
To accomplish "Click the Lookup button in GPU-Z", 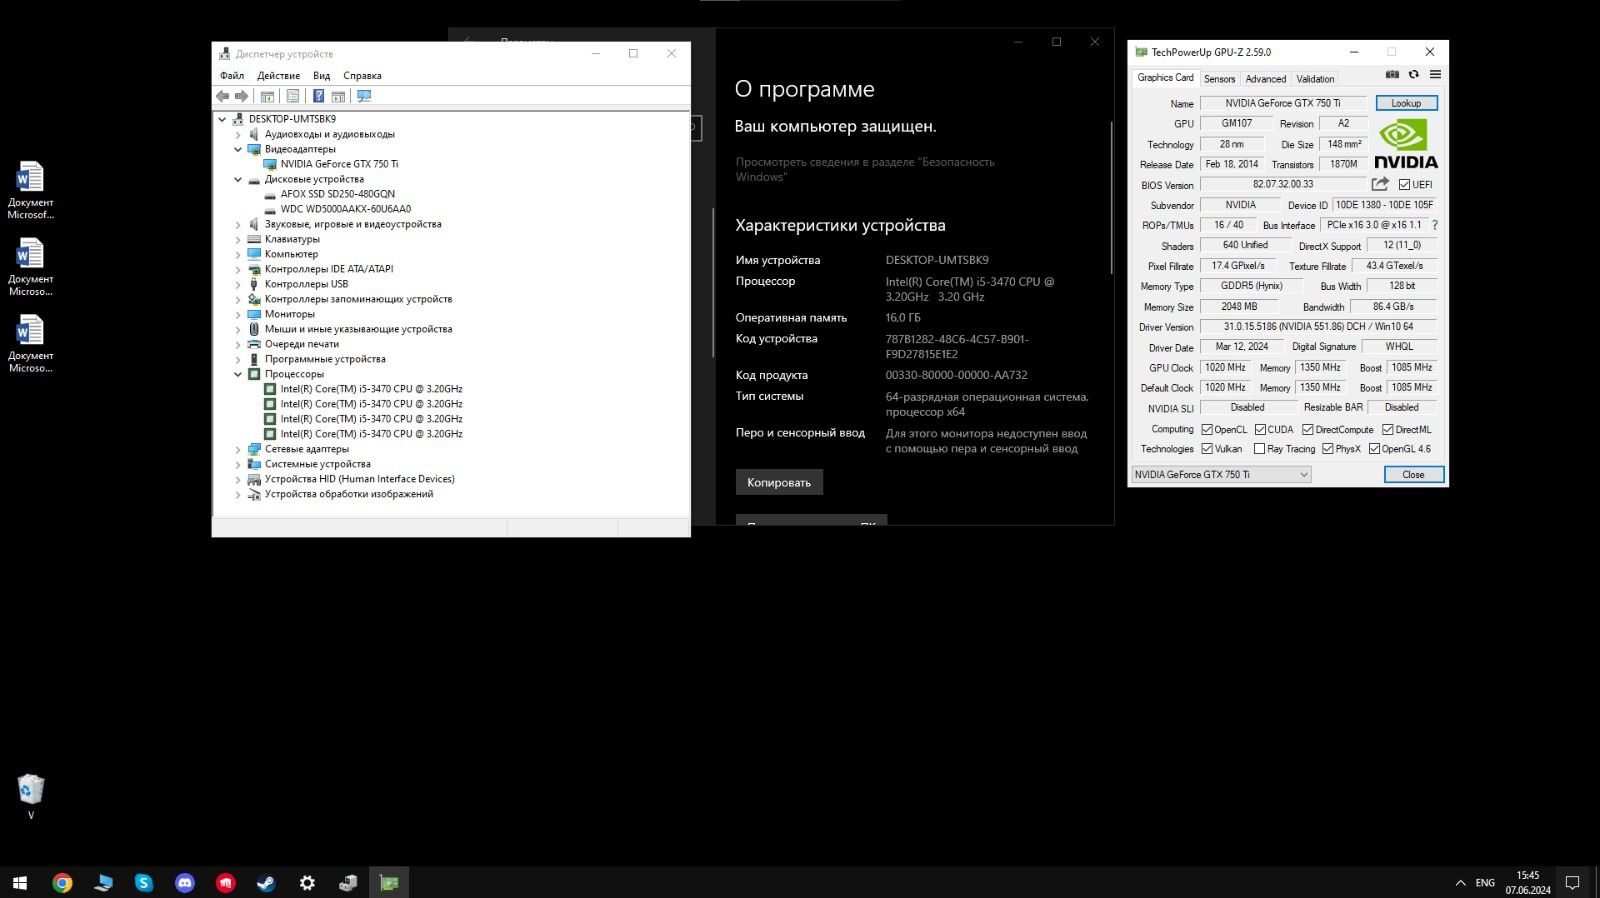I will point(1406,103).
